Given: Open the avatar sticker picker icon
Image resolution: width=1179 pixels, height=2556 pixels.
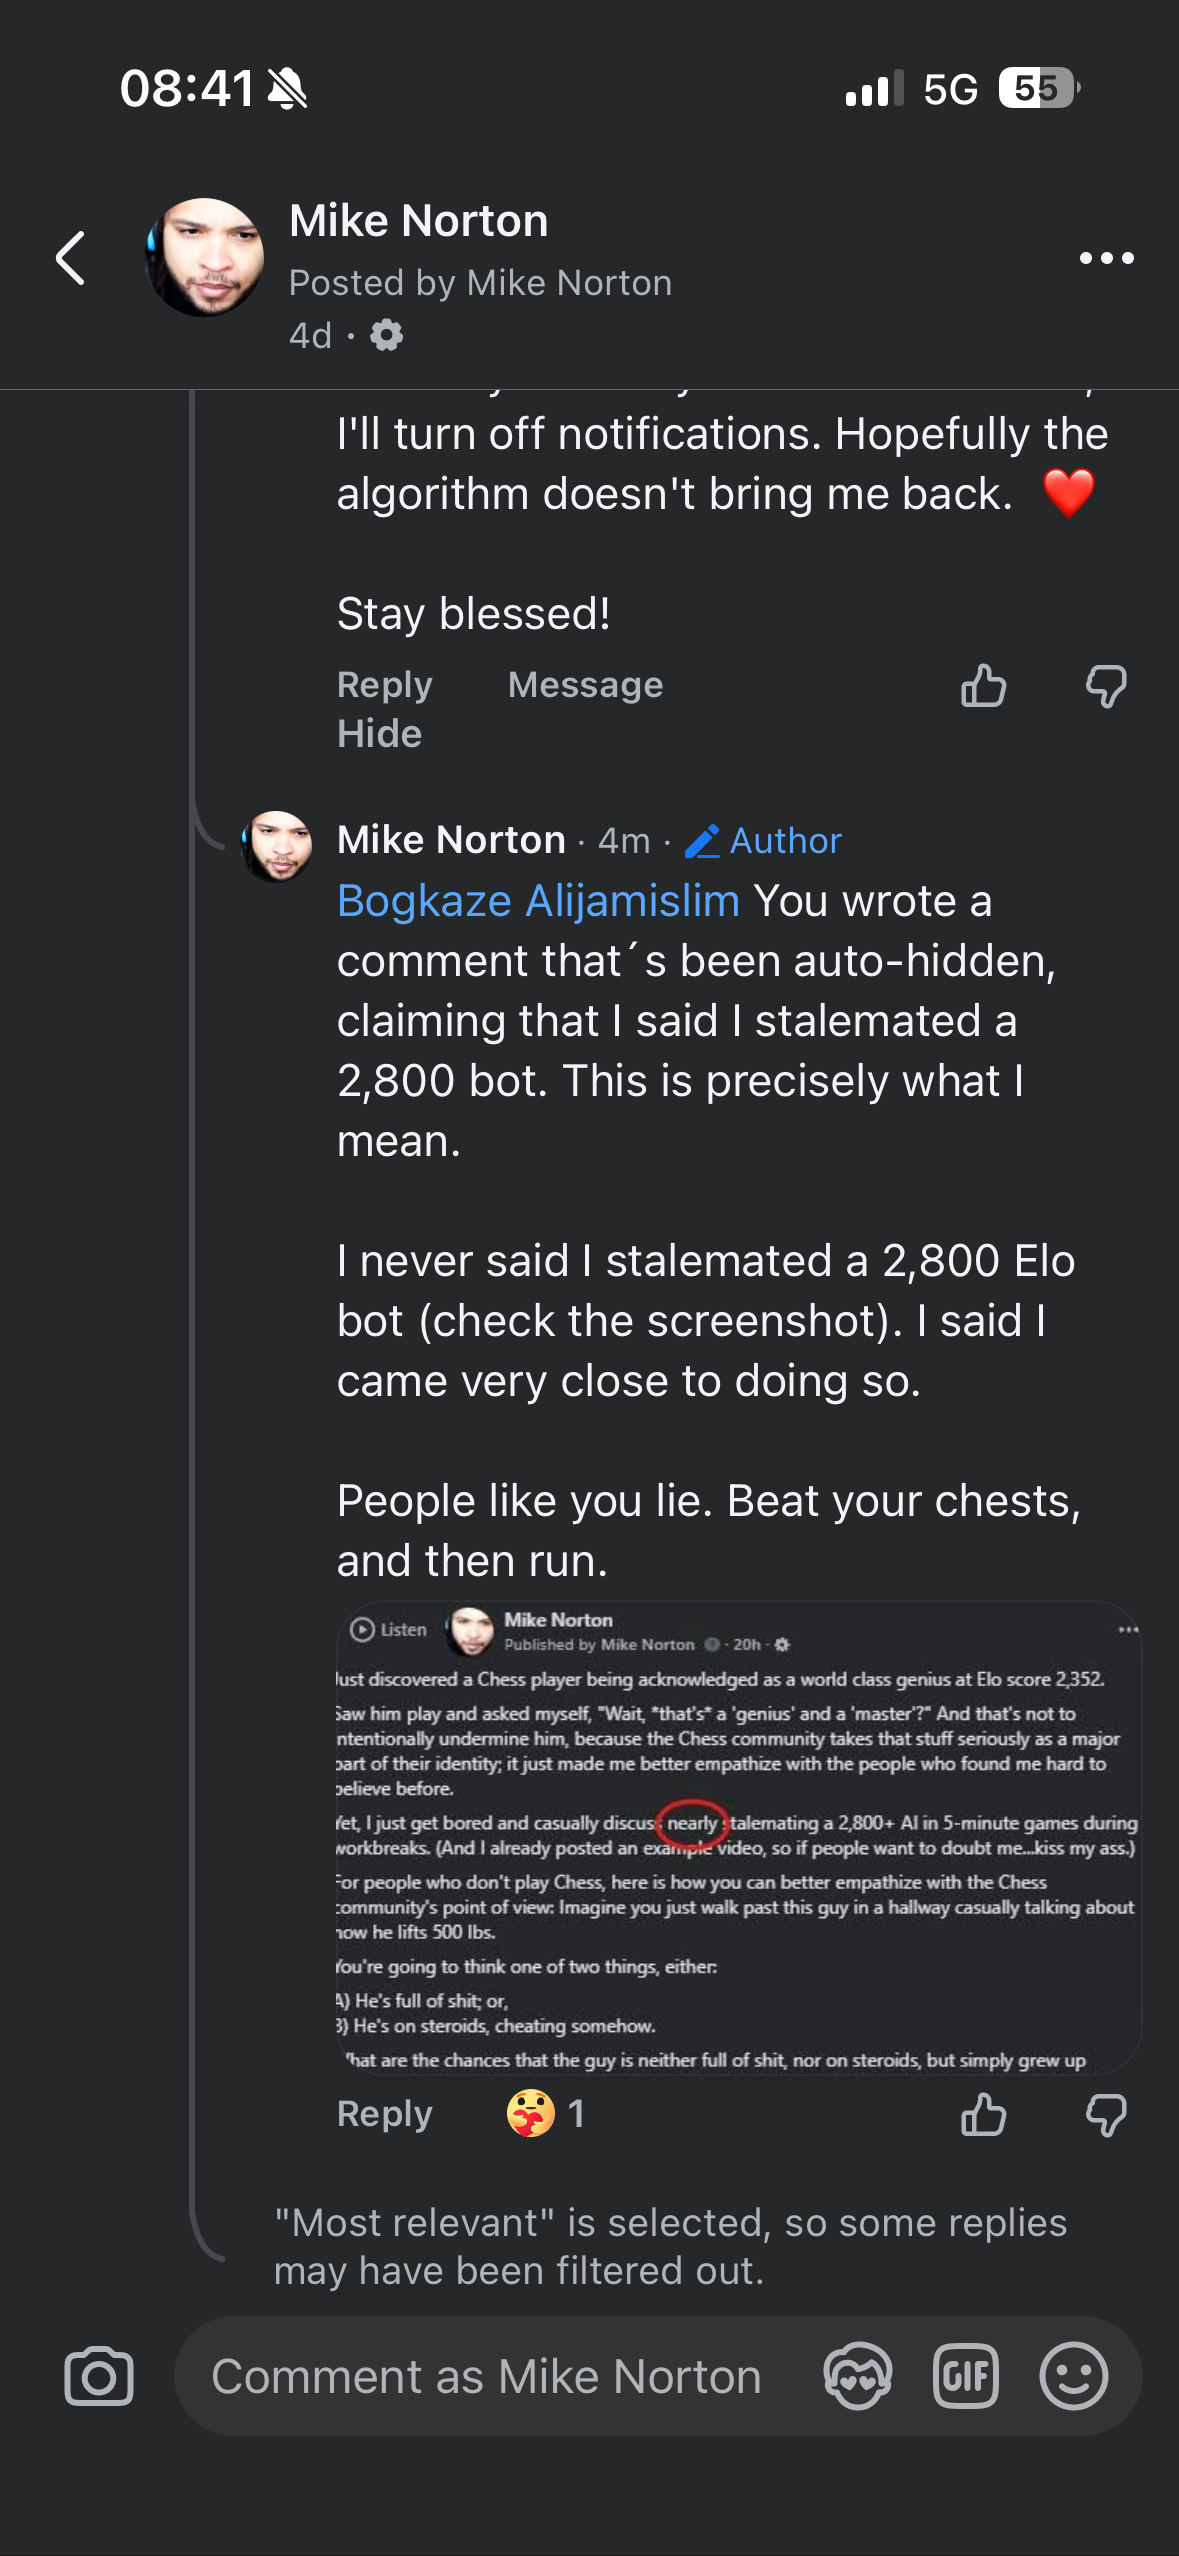Looking at the screenshot, I should (x=857, y=2376).
